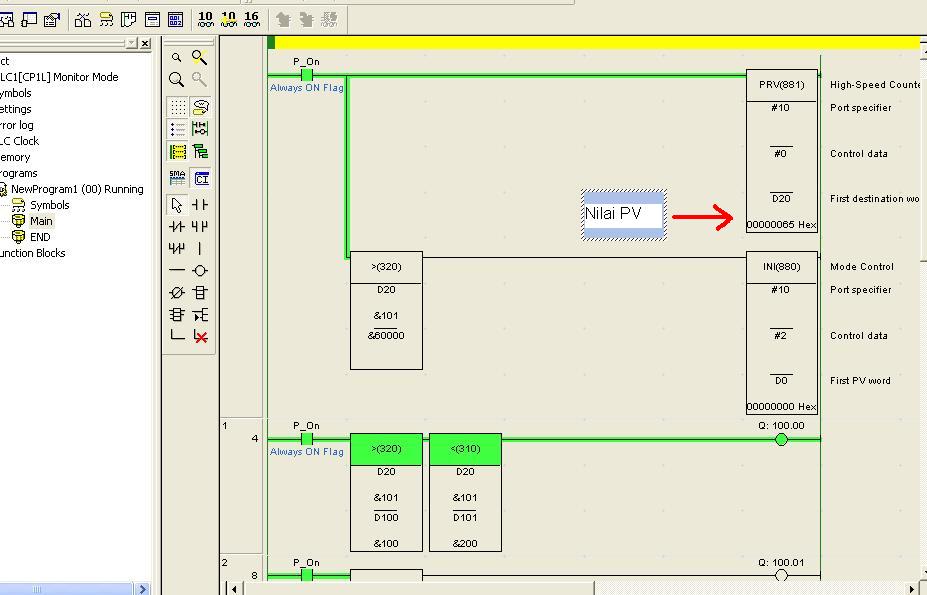Select the New Closed Coil tool
927x595 pixels.
pos(178,292)
